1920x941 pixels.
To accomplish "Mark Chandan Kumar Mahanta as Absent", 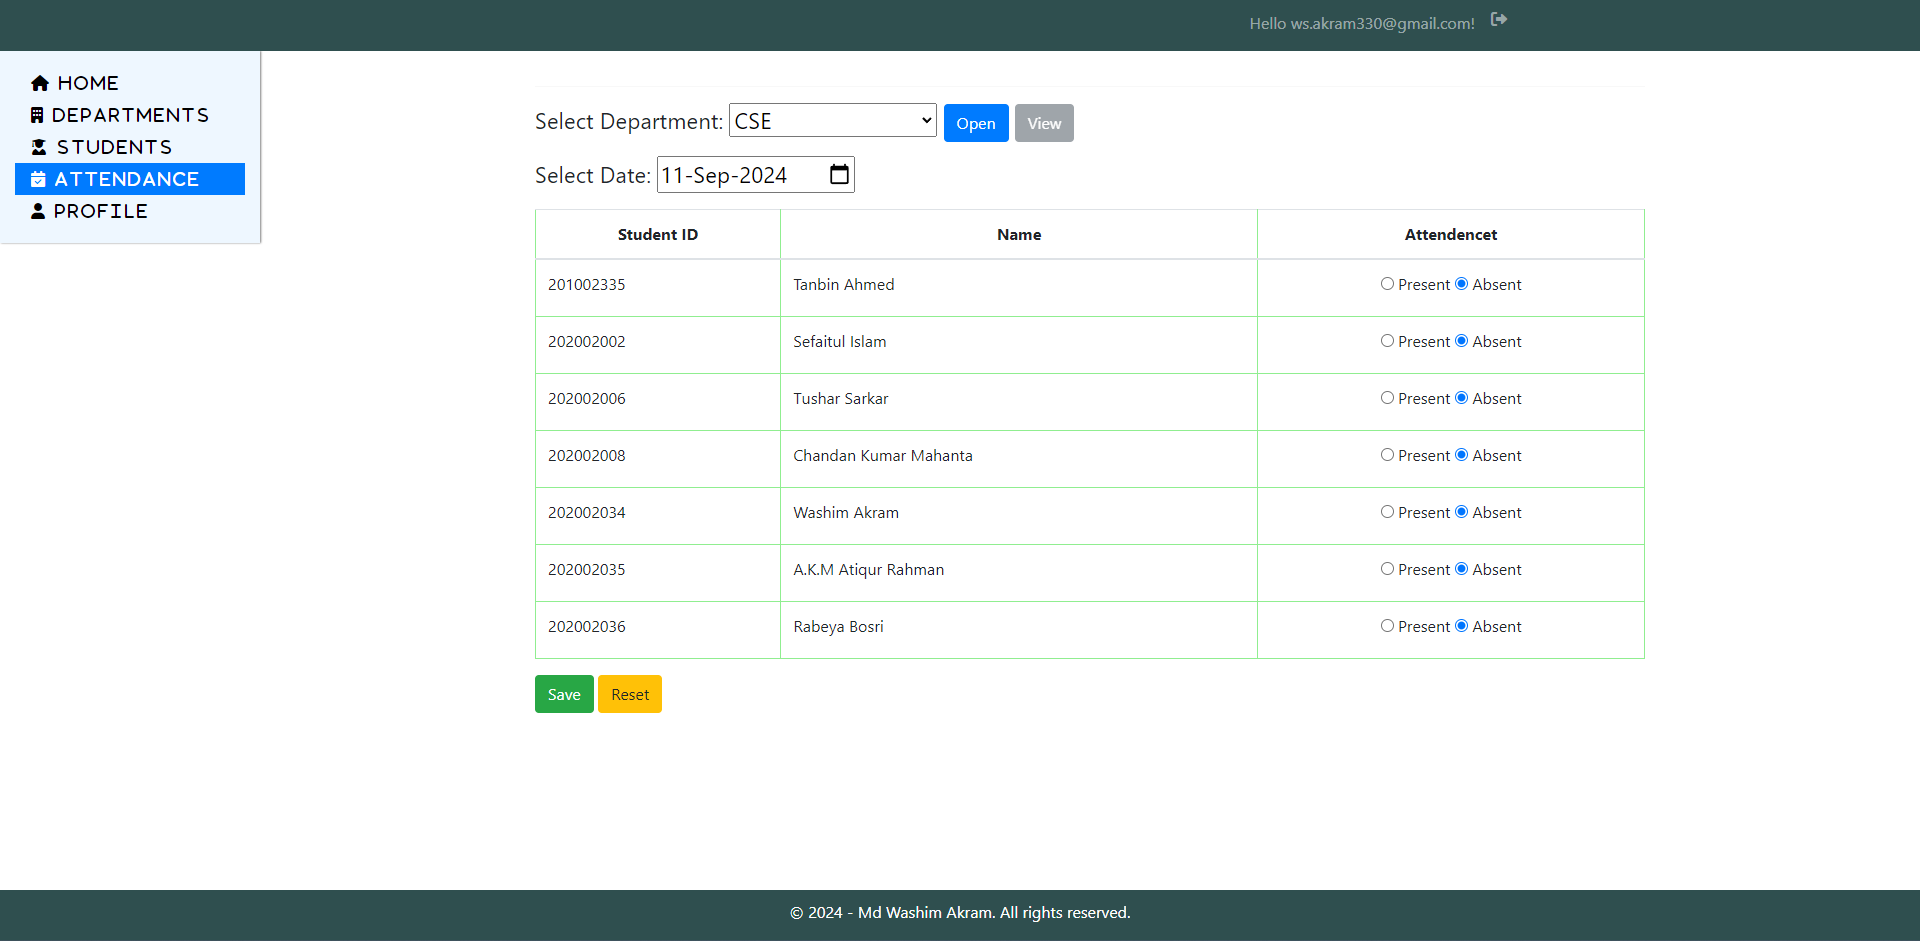I will pos(1461,455).
